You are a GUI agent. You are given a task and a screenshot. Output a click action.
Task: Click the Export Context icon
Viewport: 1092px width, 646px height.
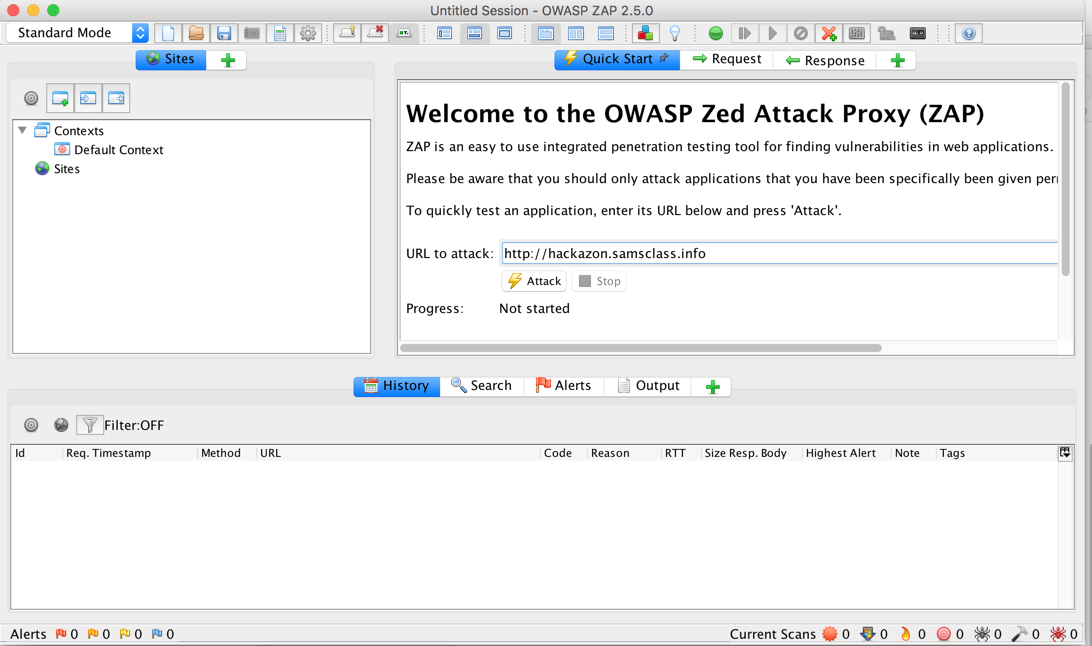click(x=116, y=98)
